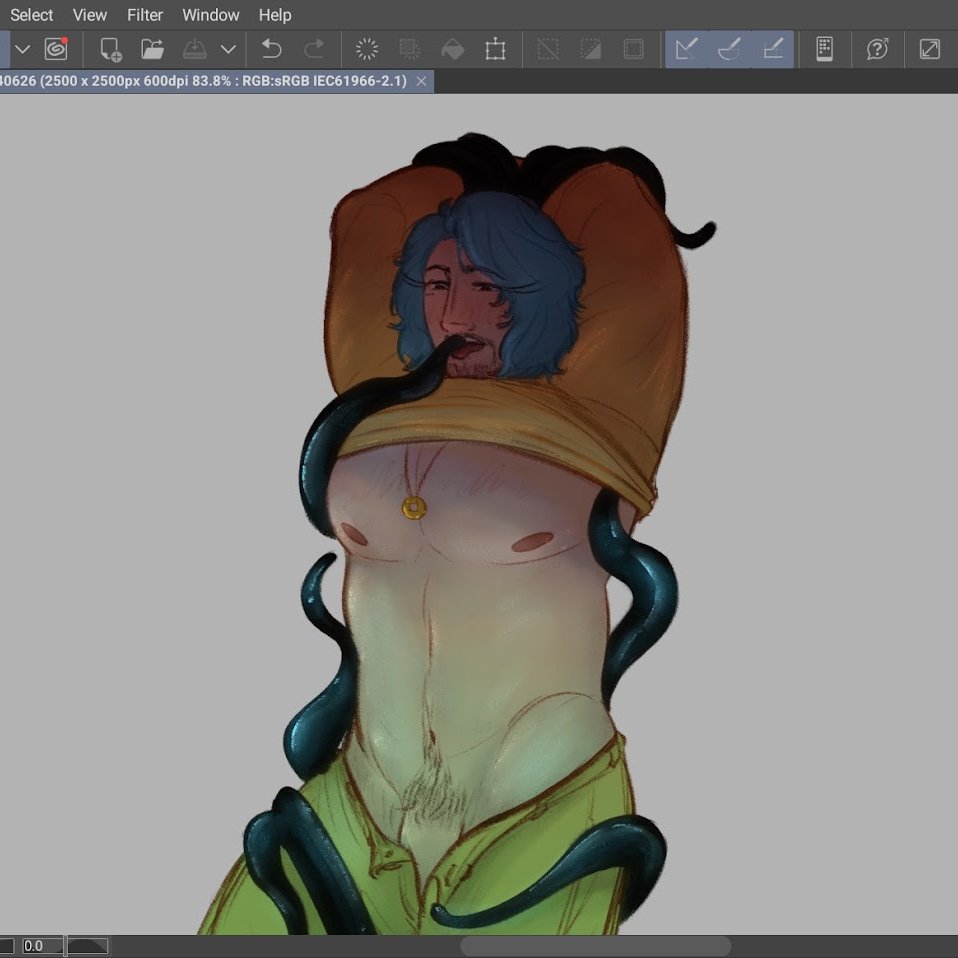Toggle Snap to Grid
958x958 pixels.
click(x=773, y=49)
